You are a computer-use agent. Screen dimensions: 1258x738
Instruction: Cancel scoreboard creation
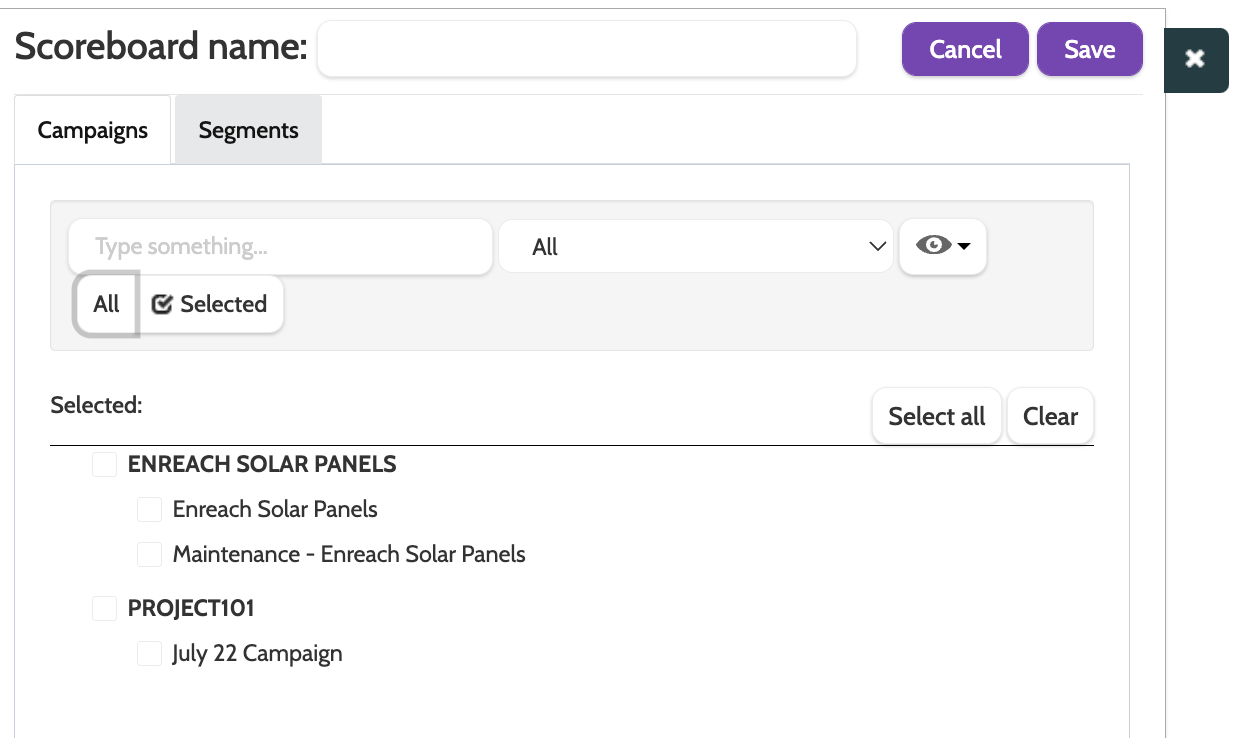click(x=965, y=50)
